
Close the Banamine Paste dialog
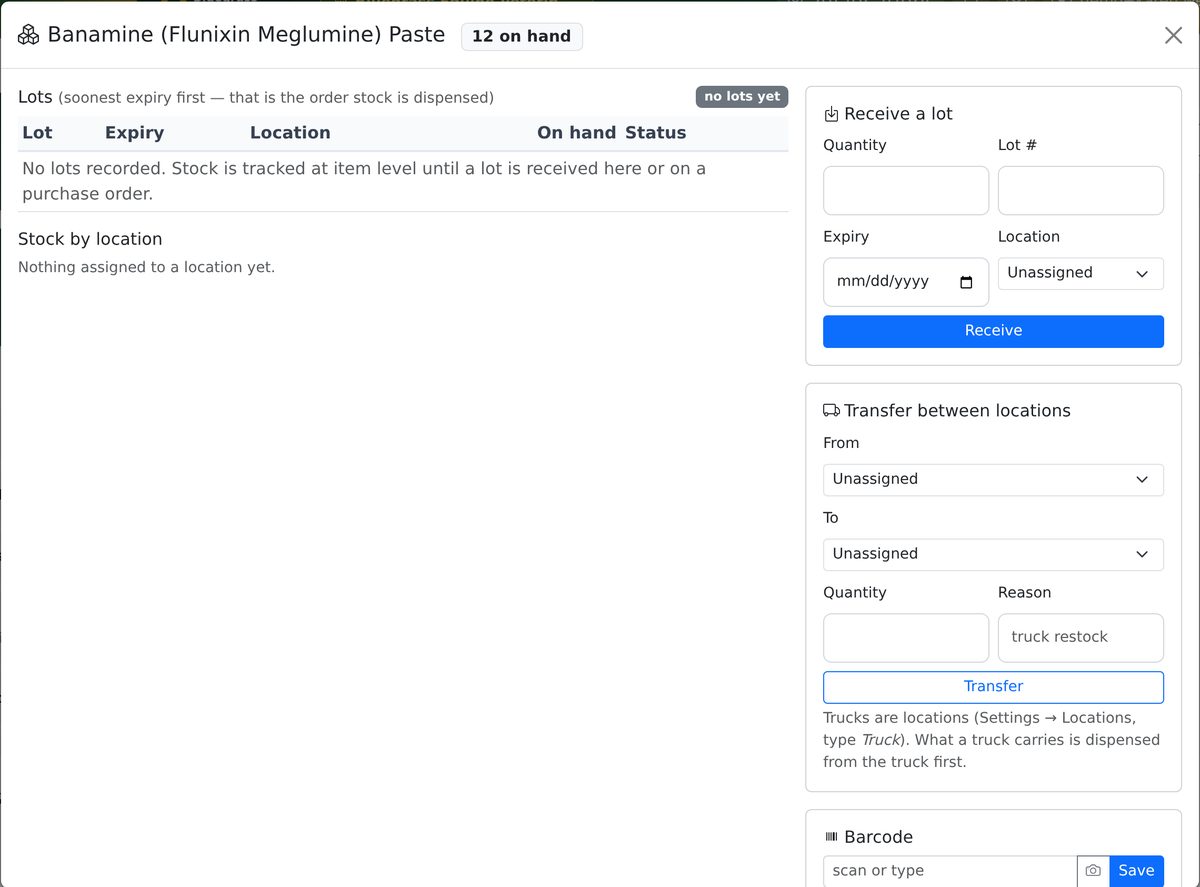[x=1173, y=35]
